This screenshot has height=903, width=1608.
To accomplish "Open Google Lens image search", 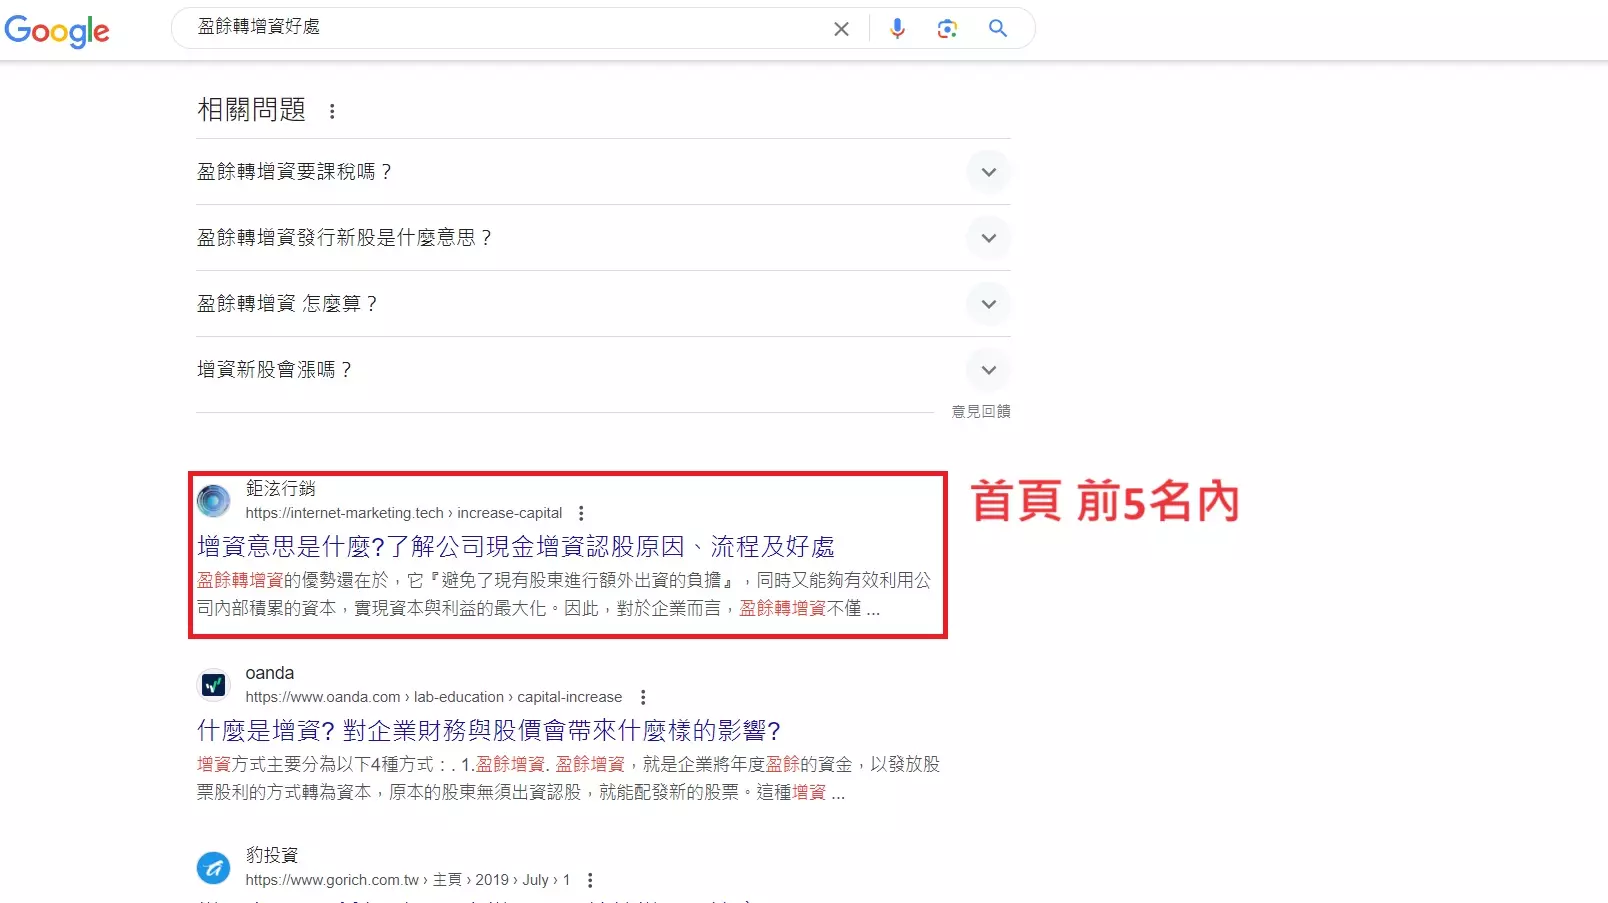I will [x=947, y=29].
